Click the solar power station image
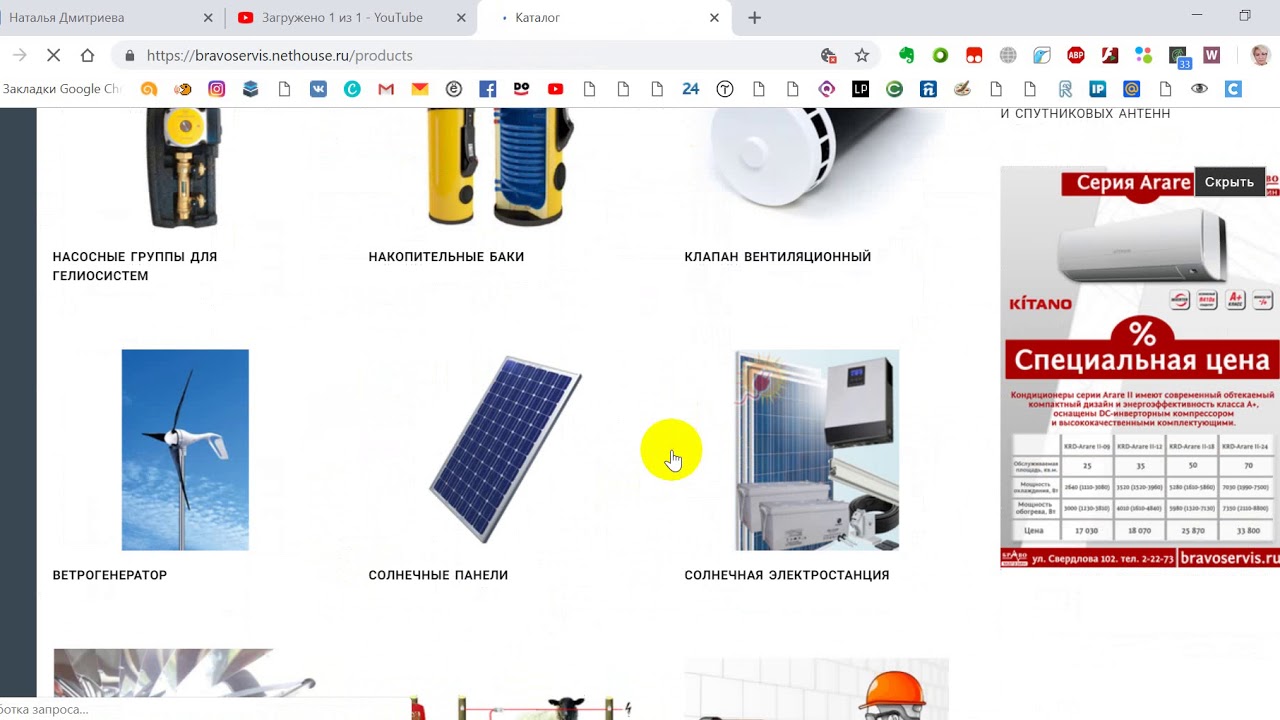The height and width of the screenshot is (720, 1280). pyautogui.click(x=817, y=450)
